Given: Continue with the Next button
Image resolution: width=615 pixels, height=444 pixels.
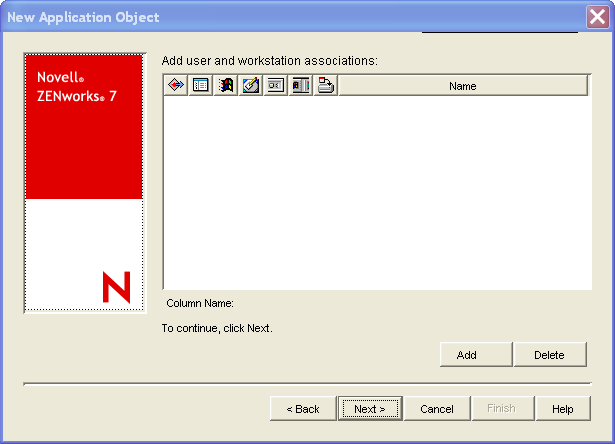Looking at the screenshot, I should pyautogui.click(x=370, y=409).
